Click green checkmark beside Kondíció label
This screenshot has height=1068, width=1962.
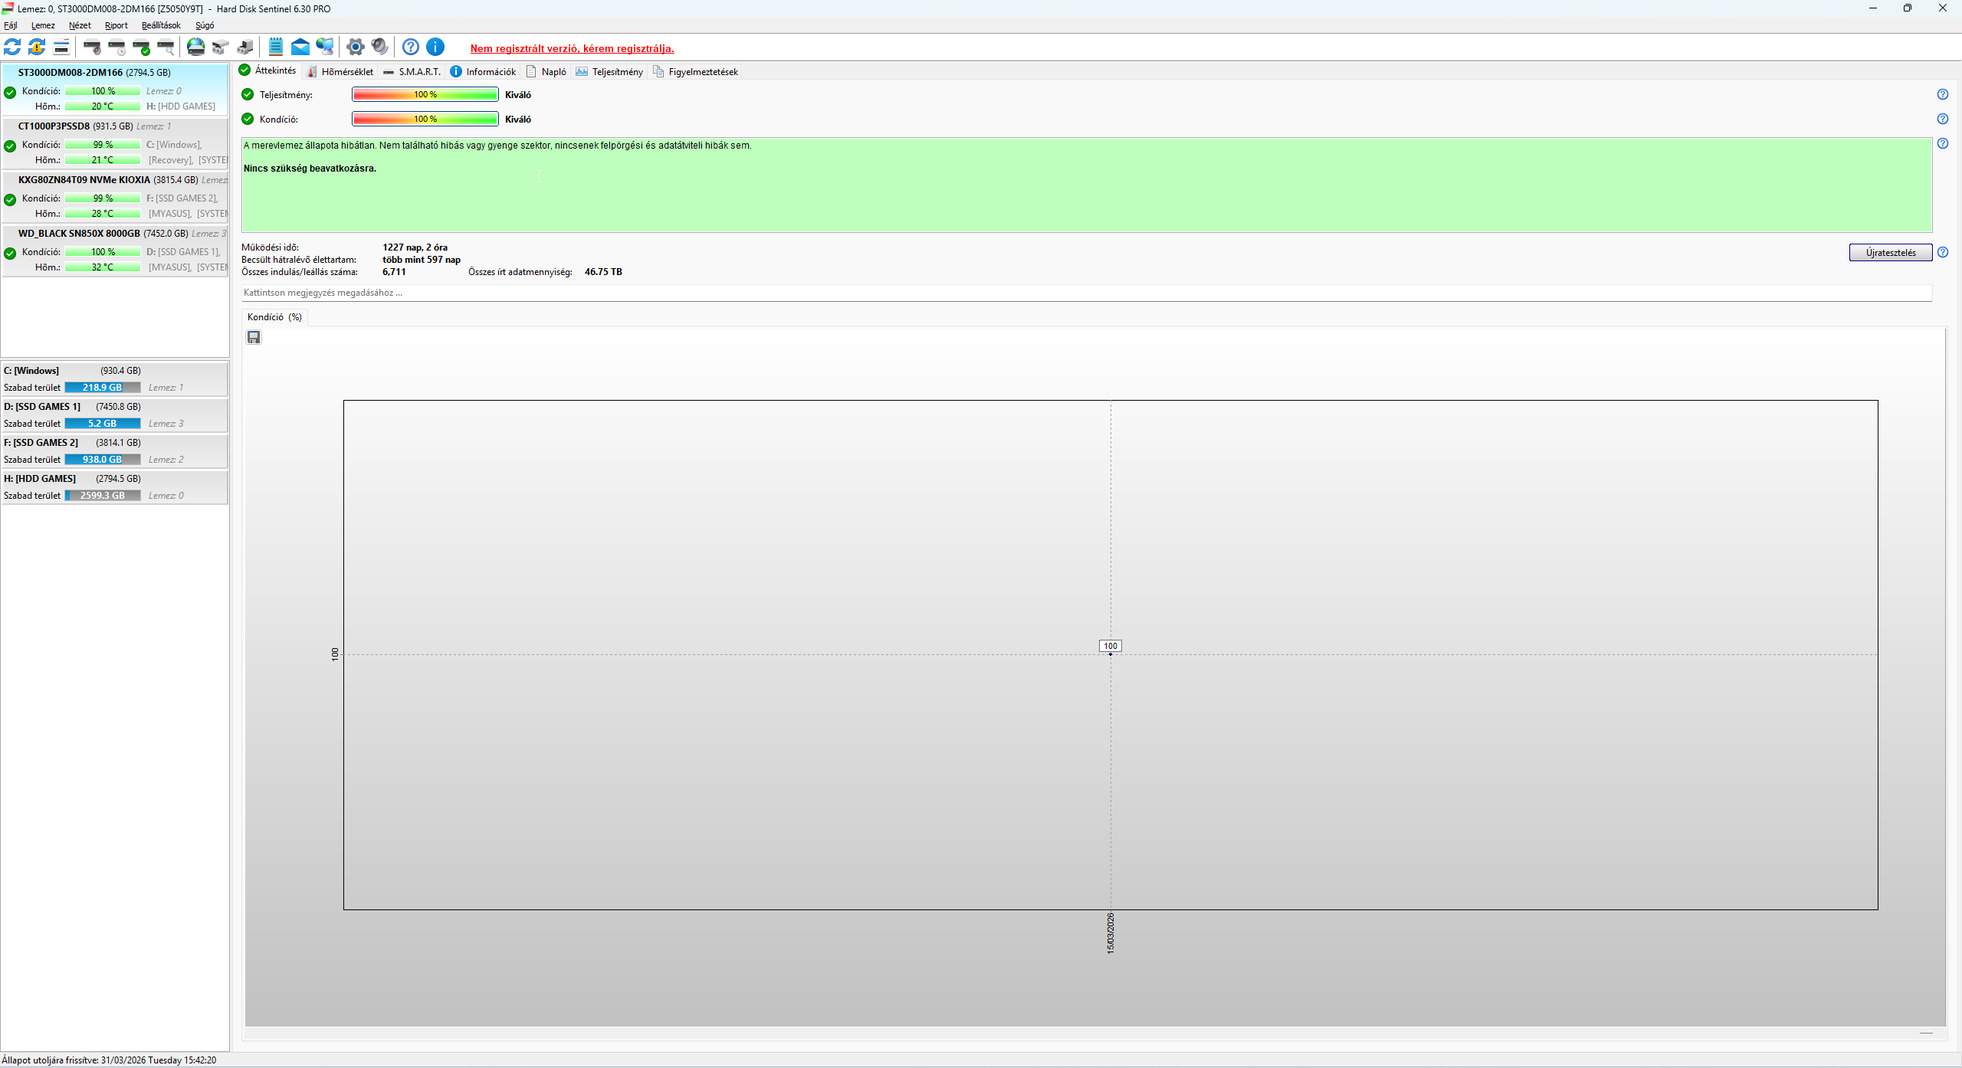pyautogui.click(x=248, y=119)
